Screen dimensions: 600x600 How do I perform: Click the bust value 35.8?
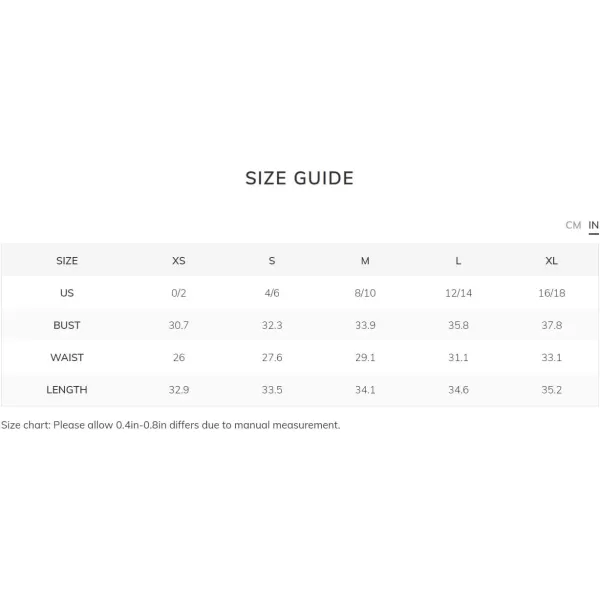(458, 325)
